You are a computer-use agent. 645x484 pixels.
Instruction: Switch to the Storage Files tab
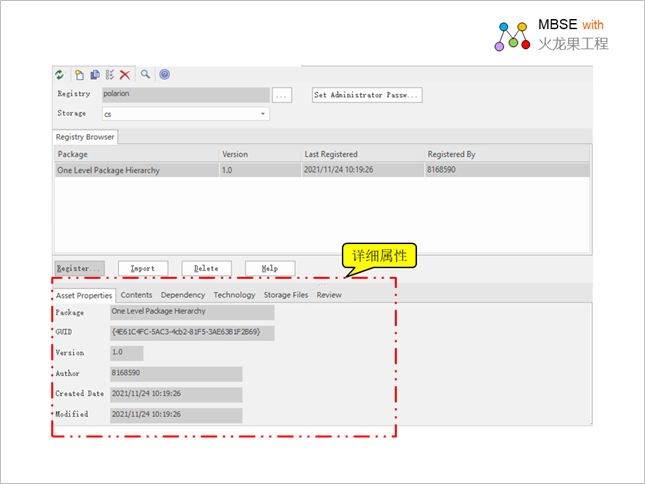286,295
